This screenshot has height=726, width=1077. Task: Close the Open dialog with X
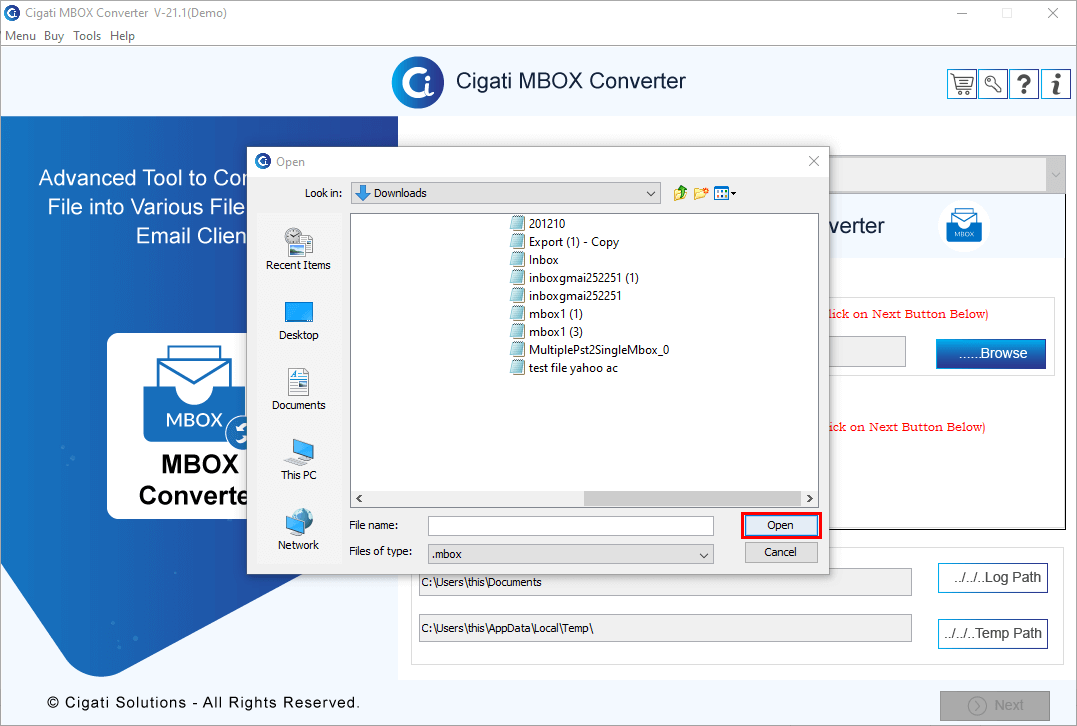click(x=814, y=161)
